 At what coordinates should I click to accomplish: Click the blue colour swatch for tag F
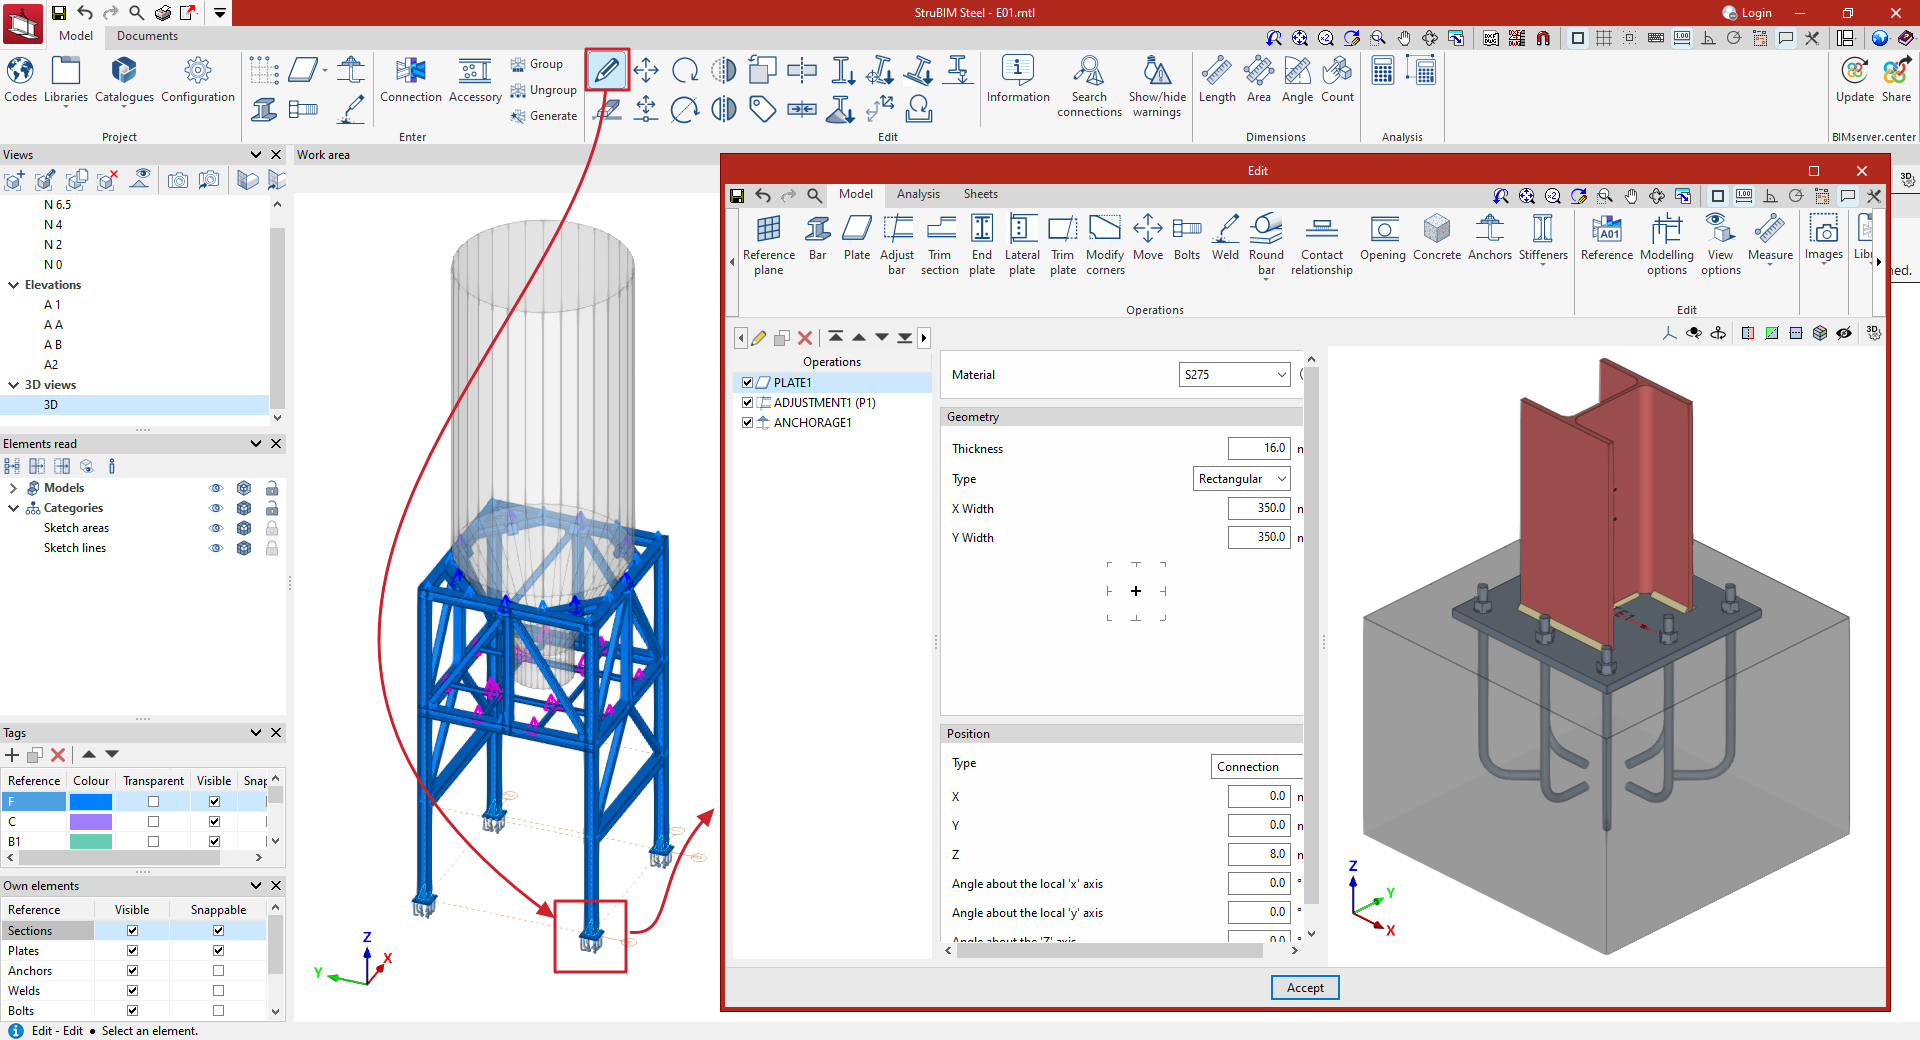pyautogui.click(x=91, y=802)
